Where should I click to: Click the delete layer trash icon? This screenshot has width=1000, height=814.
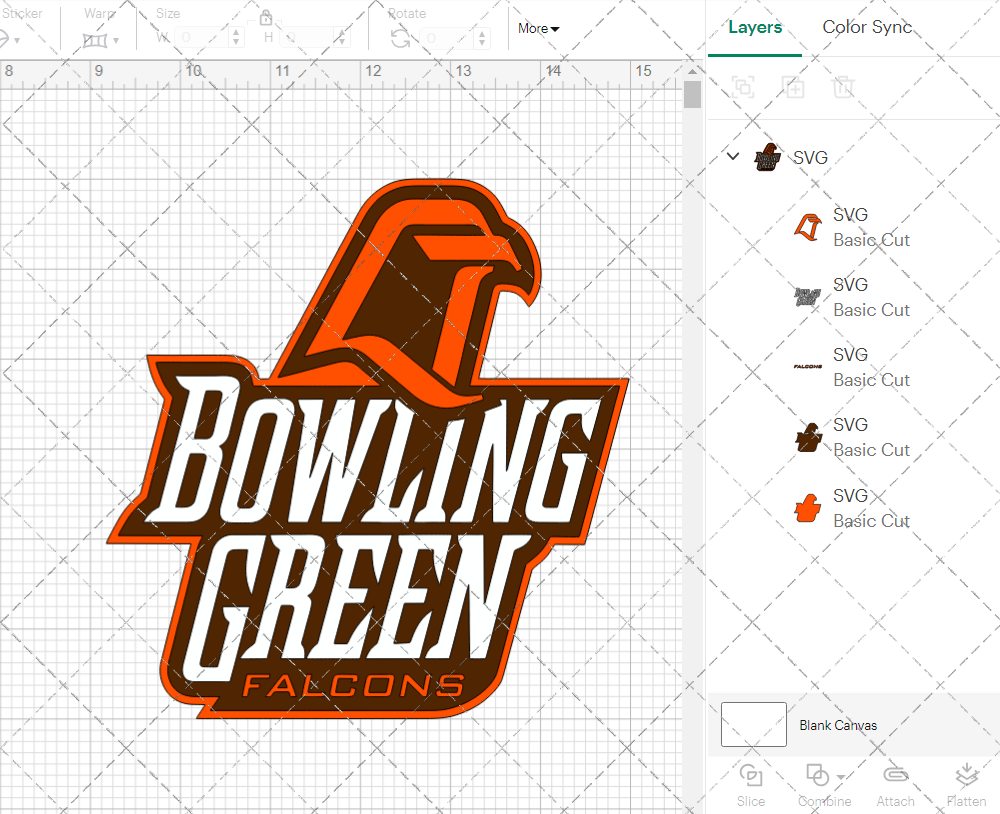coord(843,87)
